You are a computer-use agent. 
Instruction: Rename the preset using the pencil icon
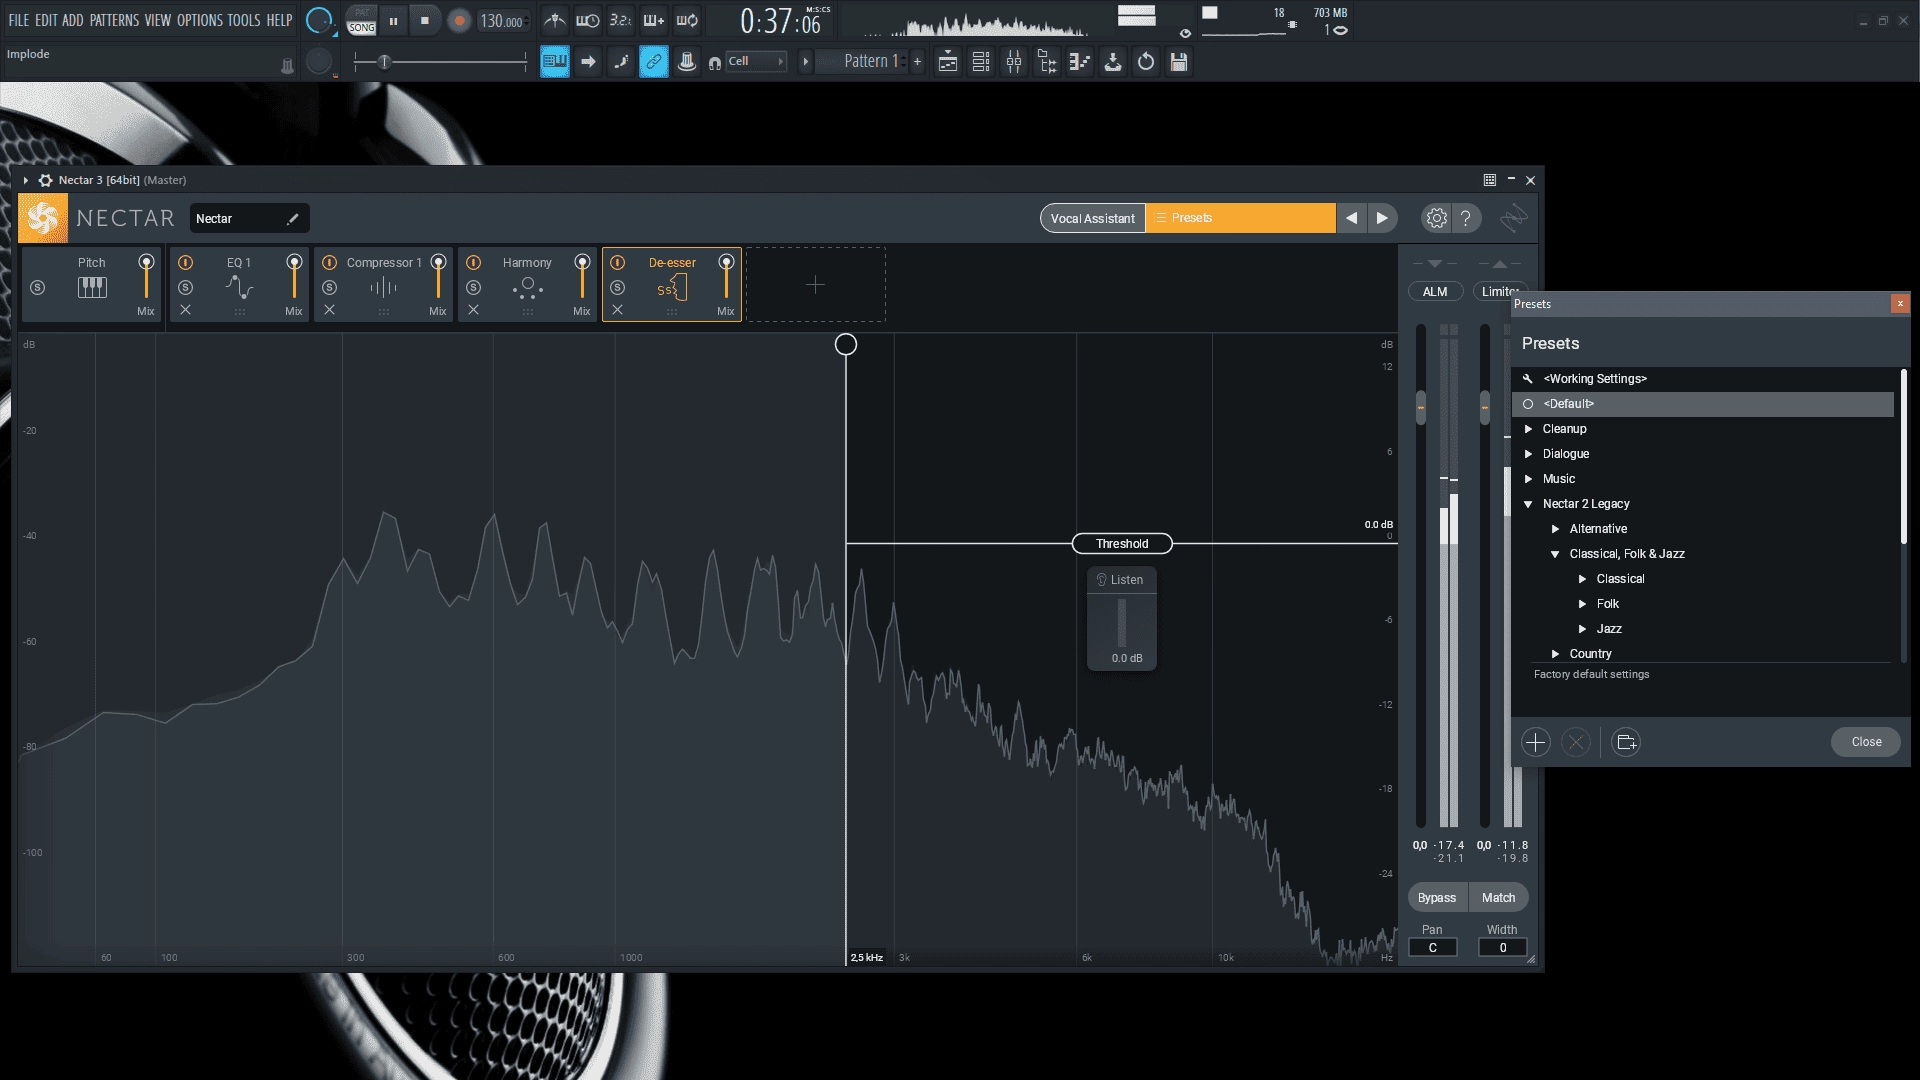292,219
